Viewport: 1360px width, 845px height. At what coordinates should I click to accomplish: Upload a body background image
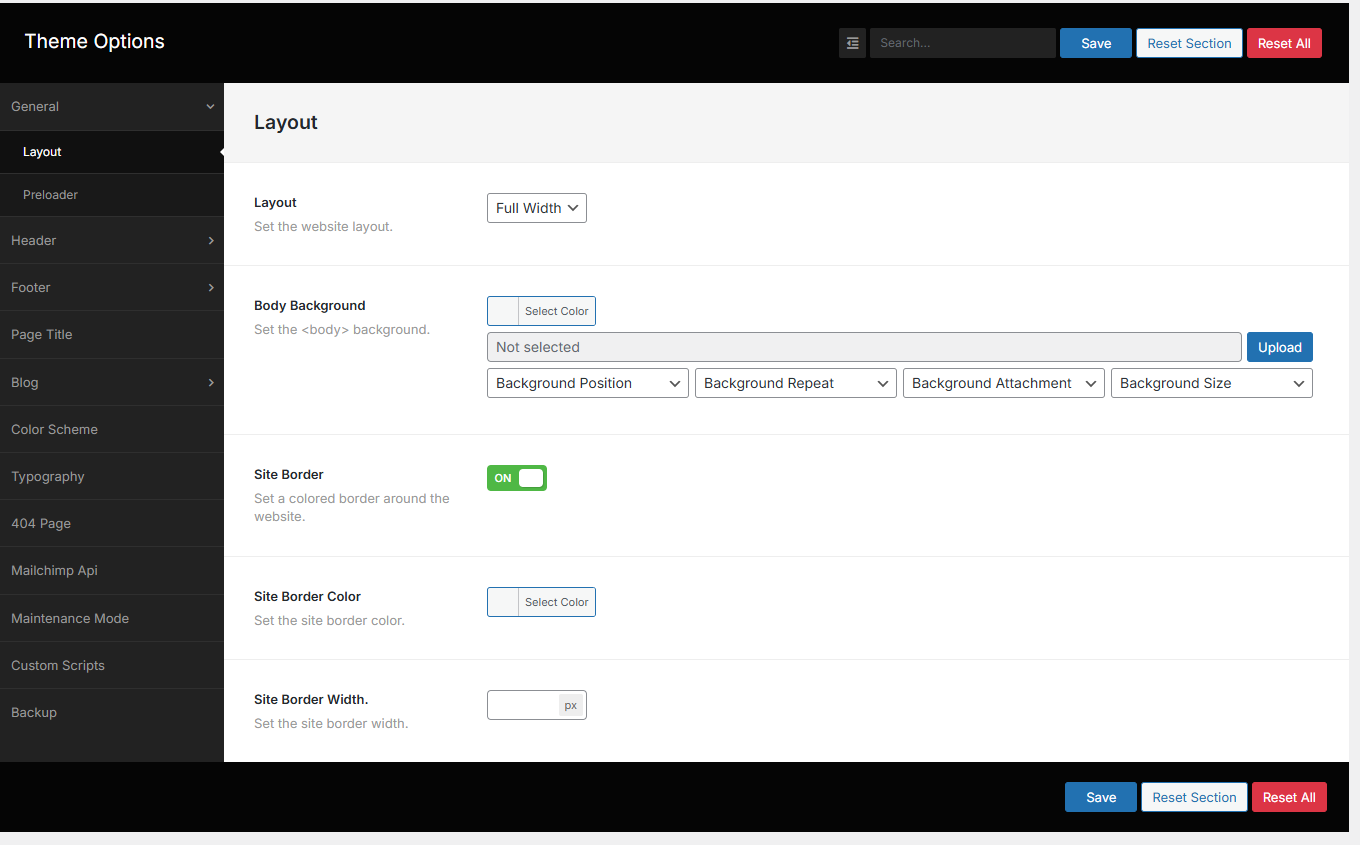pos(1280,347)
